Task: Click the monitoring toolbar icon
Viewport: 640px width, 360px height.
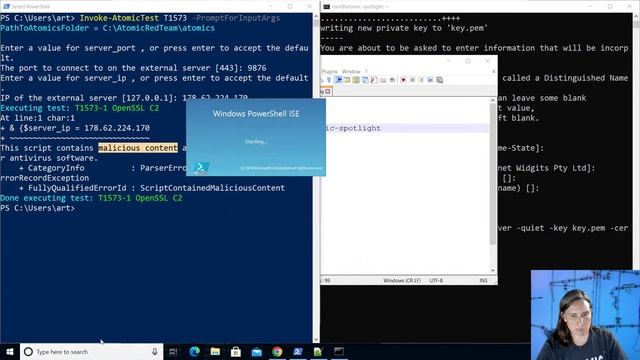Action: [x=392, y=80]
